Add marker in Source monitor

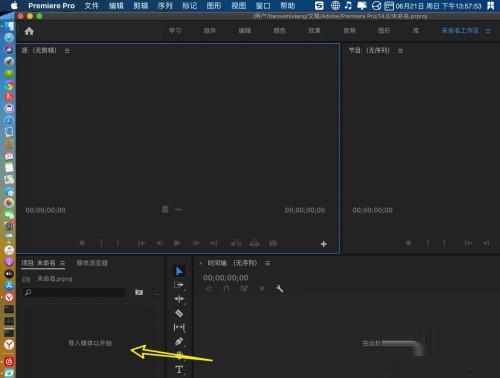coord(82,243)
